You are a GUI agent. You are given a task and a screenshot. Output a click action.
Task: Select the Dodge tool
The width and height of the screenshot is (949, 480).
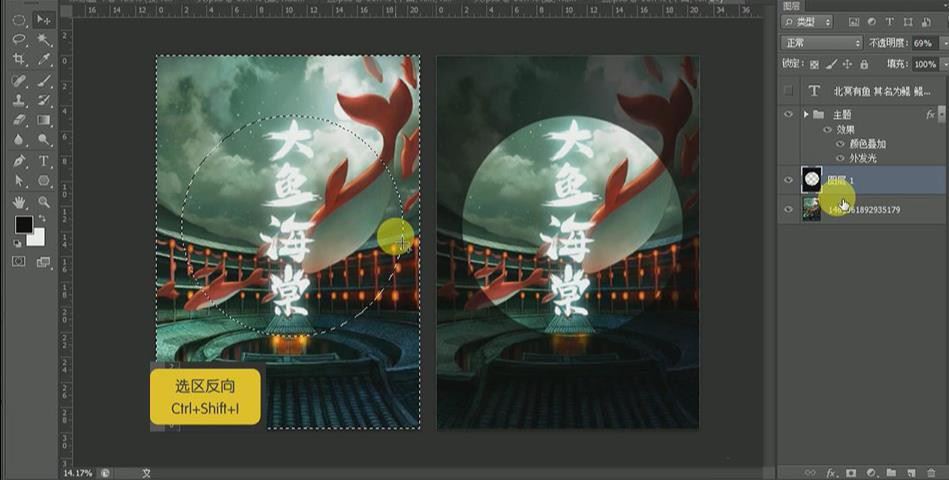44,139
